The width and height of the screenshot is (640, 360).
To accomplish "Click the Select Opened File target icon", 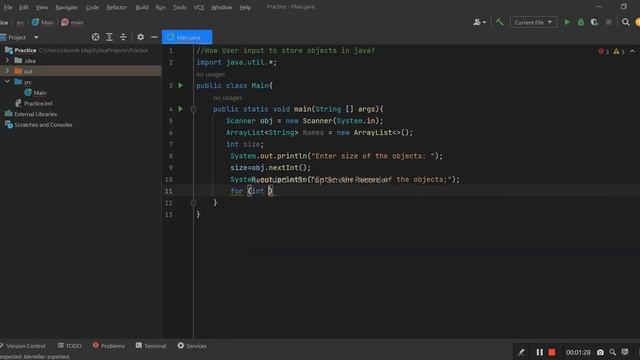I will point(96,37).
